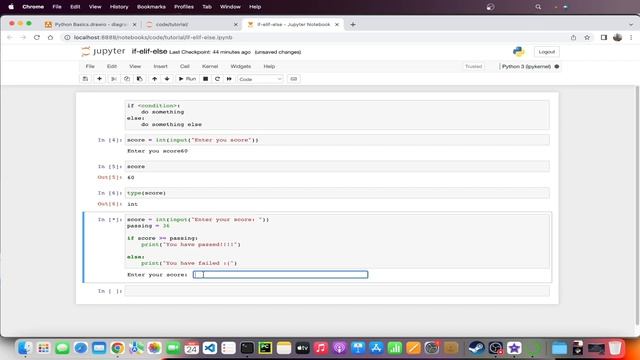Click the Python 3 (ipykernel) label
The height and width of the screenshot is (360, 640).
coord(526,66)
